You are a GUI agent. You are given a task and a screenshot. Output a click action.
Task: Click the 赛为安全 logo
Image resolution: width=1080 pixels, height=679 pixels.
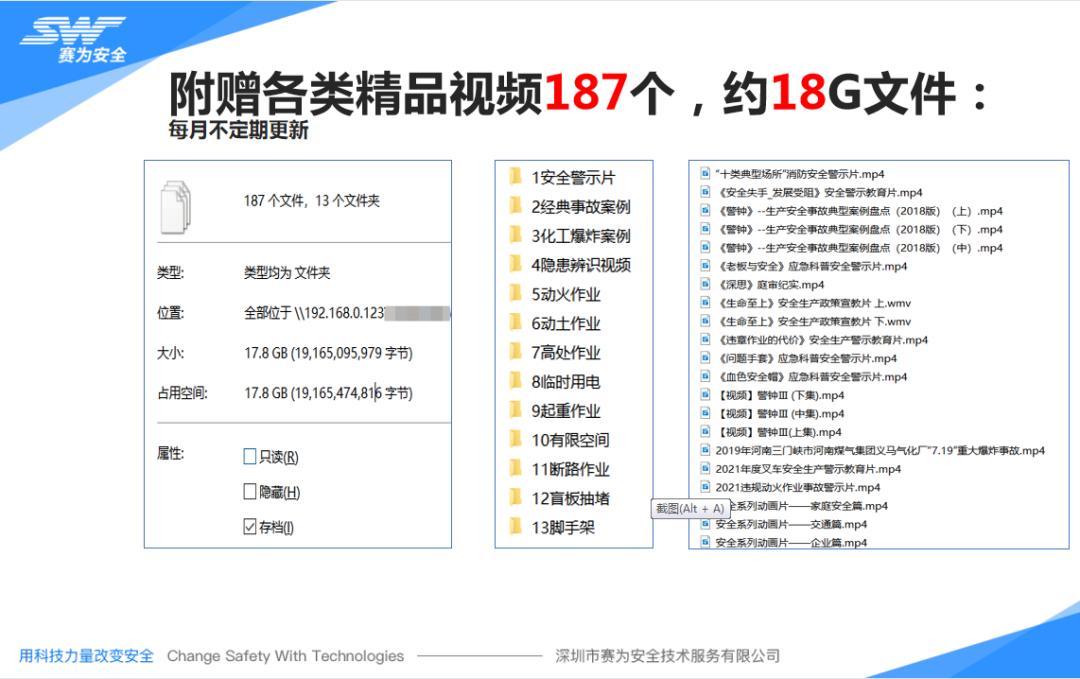[75, 40]
